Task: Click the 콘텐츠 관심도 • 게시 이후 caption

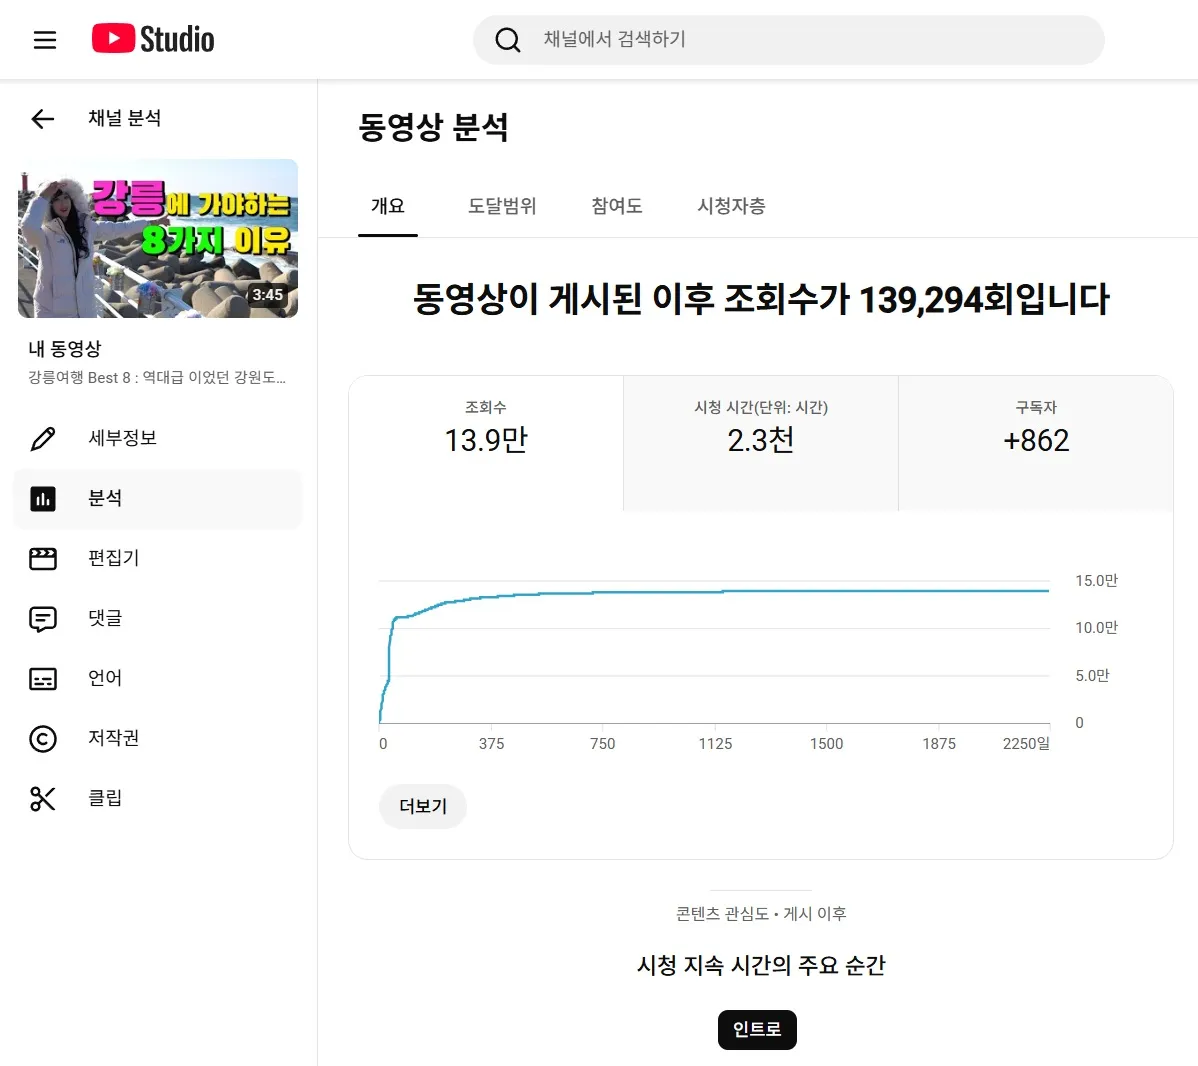Action: coord(761,914)
